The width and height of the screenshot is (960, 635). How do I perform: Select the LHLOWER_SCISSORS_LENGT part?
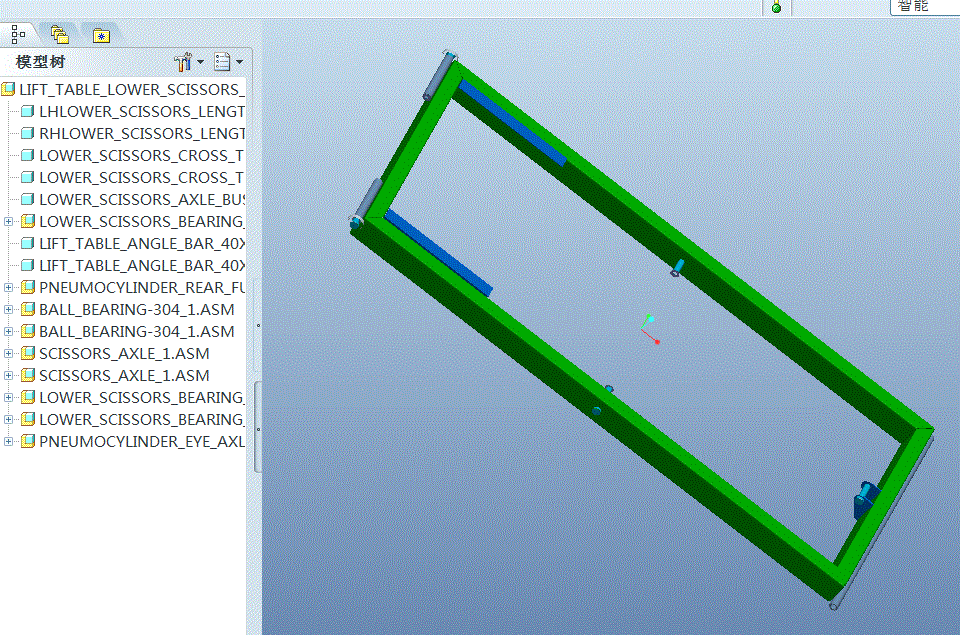pyautogui.click(x=142, y=111)
